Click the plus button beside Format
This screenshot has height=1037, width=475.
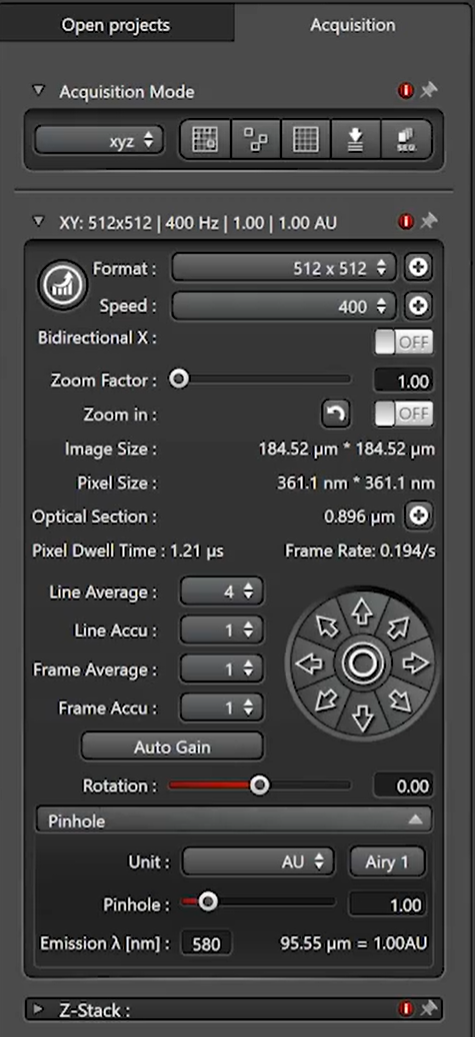(x=418, y=268)
